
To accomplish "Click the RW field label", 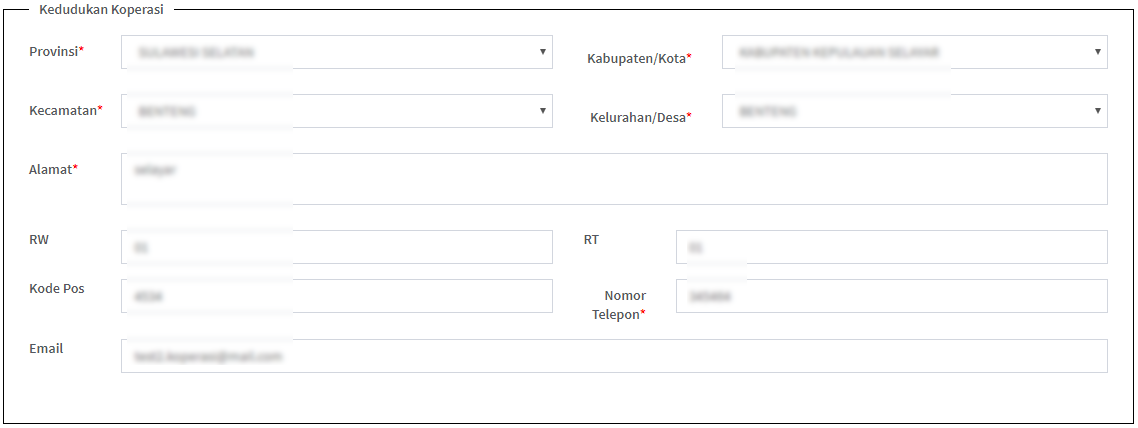I will [x=39, y=240].
